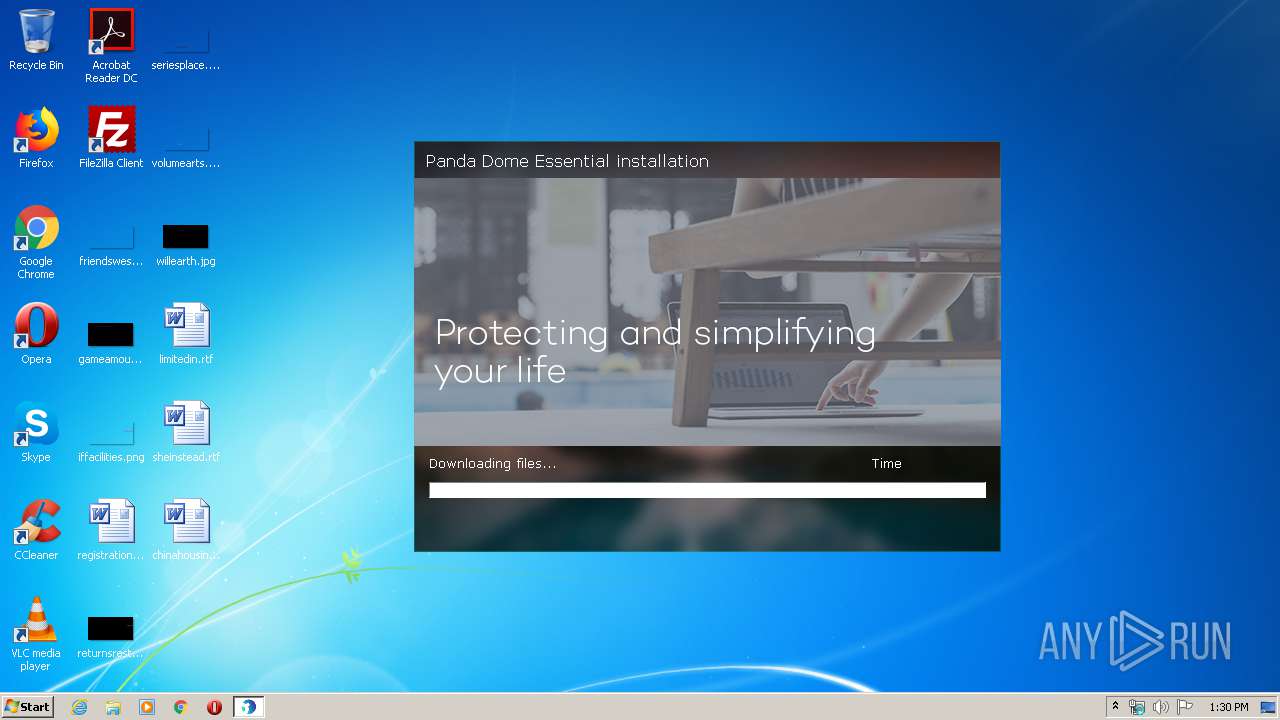
Task: Open the clock showing 1:30 PM
Action: click(x=1229, y=707)
